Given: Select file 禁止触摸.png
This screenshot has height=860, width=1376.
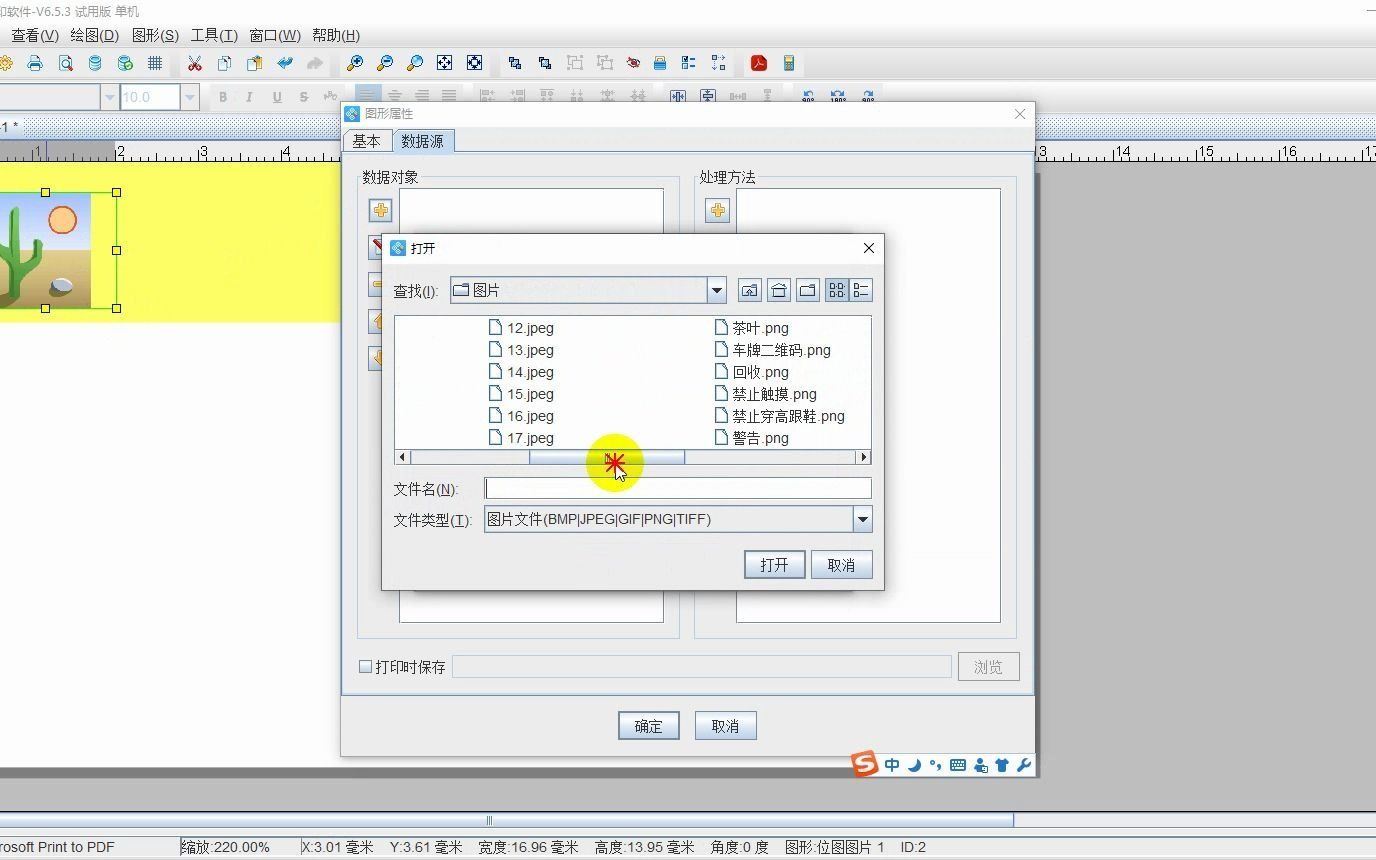Looking at the screenshot, I should [766, 394].
